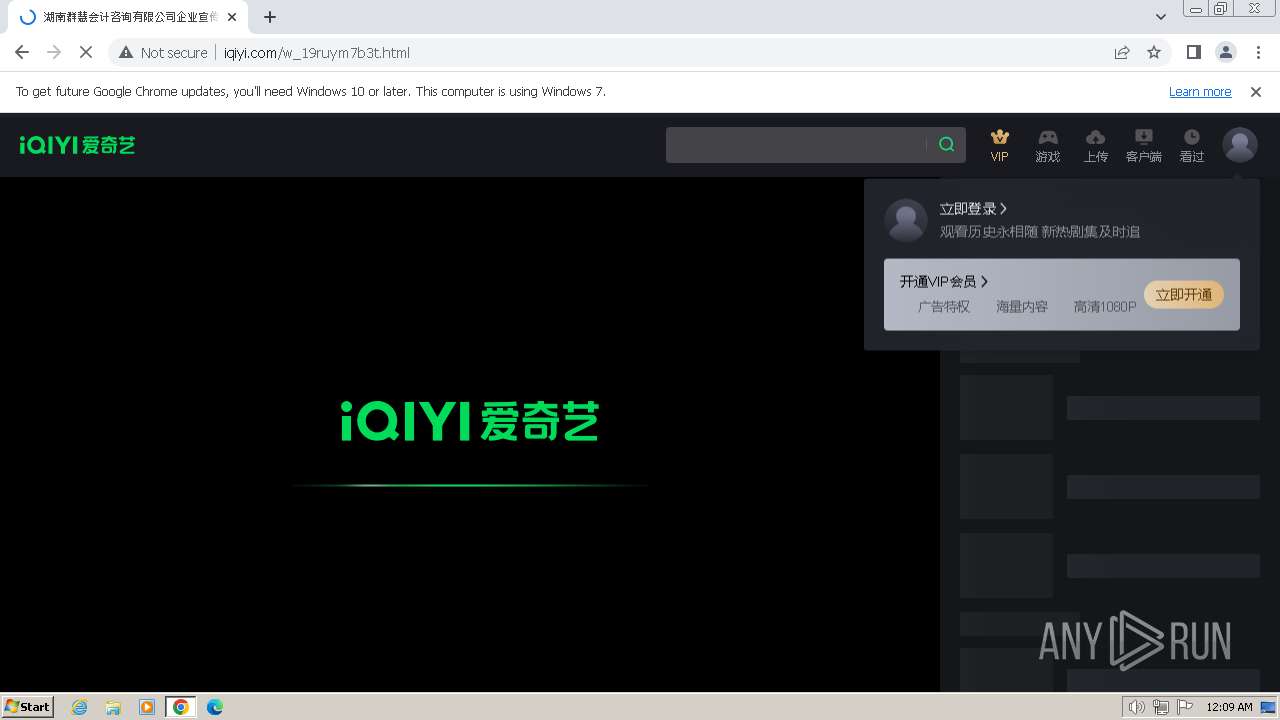This screenshot has width=1280, height=720.
Task: Open the 游戏 games controller icon
Action: pyautogui.click(x=1047, y=145)
